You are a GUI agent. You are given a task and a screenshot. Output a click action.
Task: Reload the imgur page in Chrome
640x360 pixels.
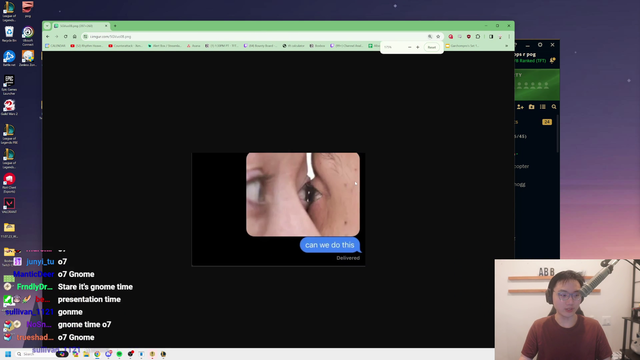66,37
